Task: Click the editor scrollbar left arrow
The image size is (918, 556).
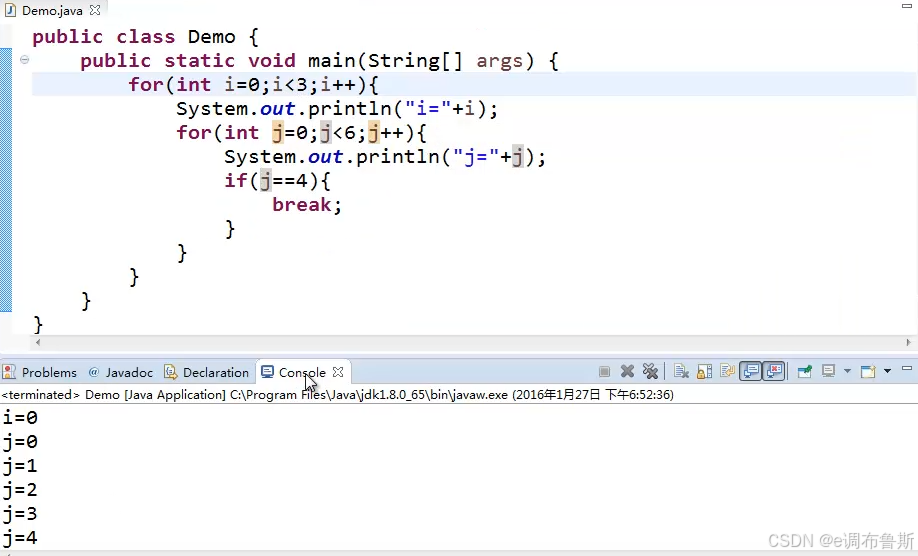Action: (x=38, y=342)
